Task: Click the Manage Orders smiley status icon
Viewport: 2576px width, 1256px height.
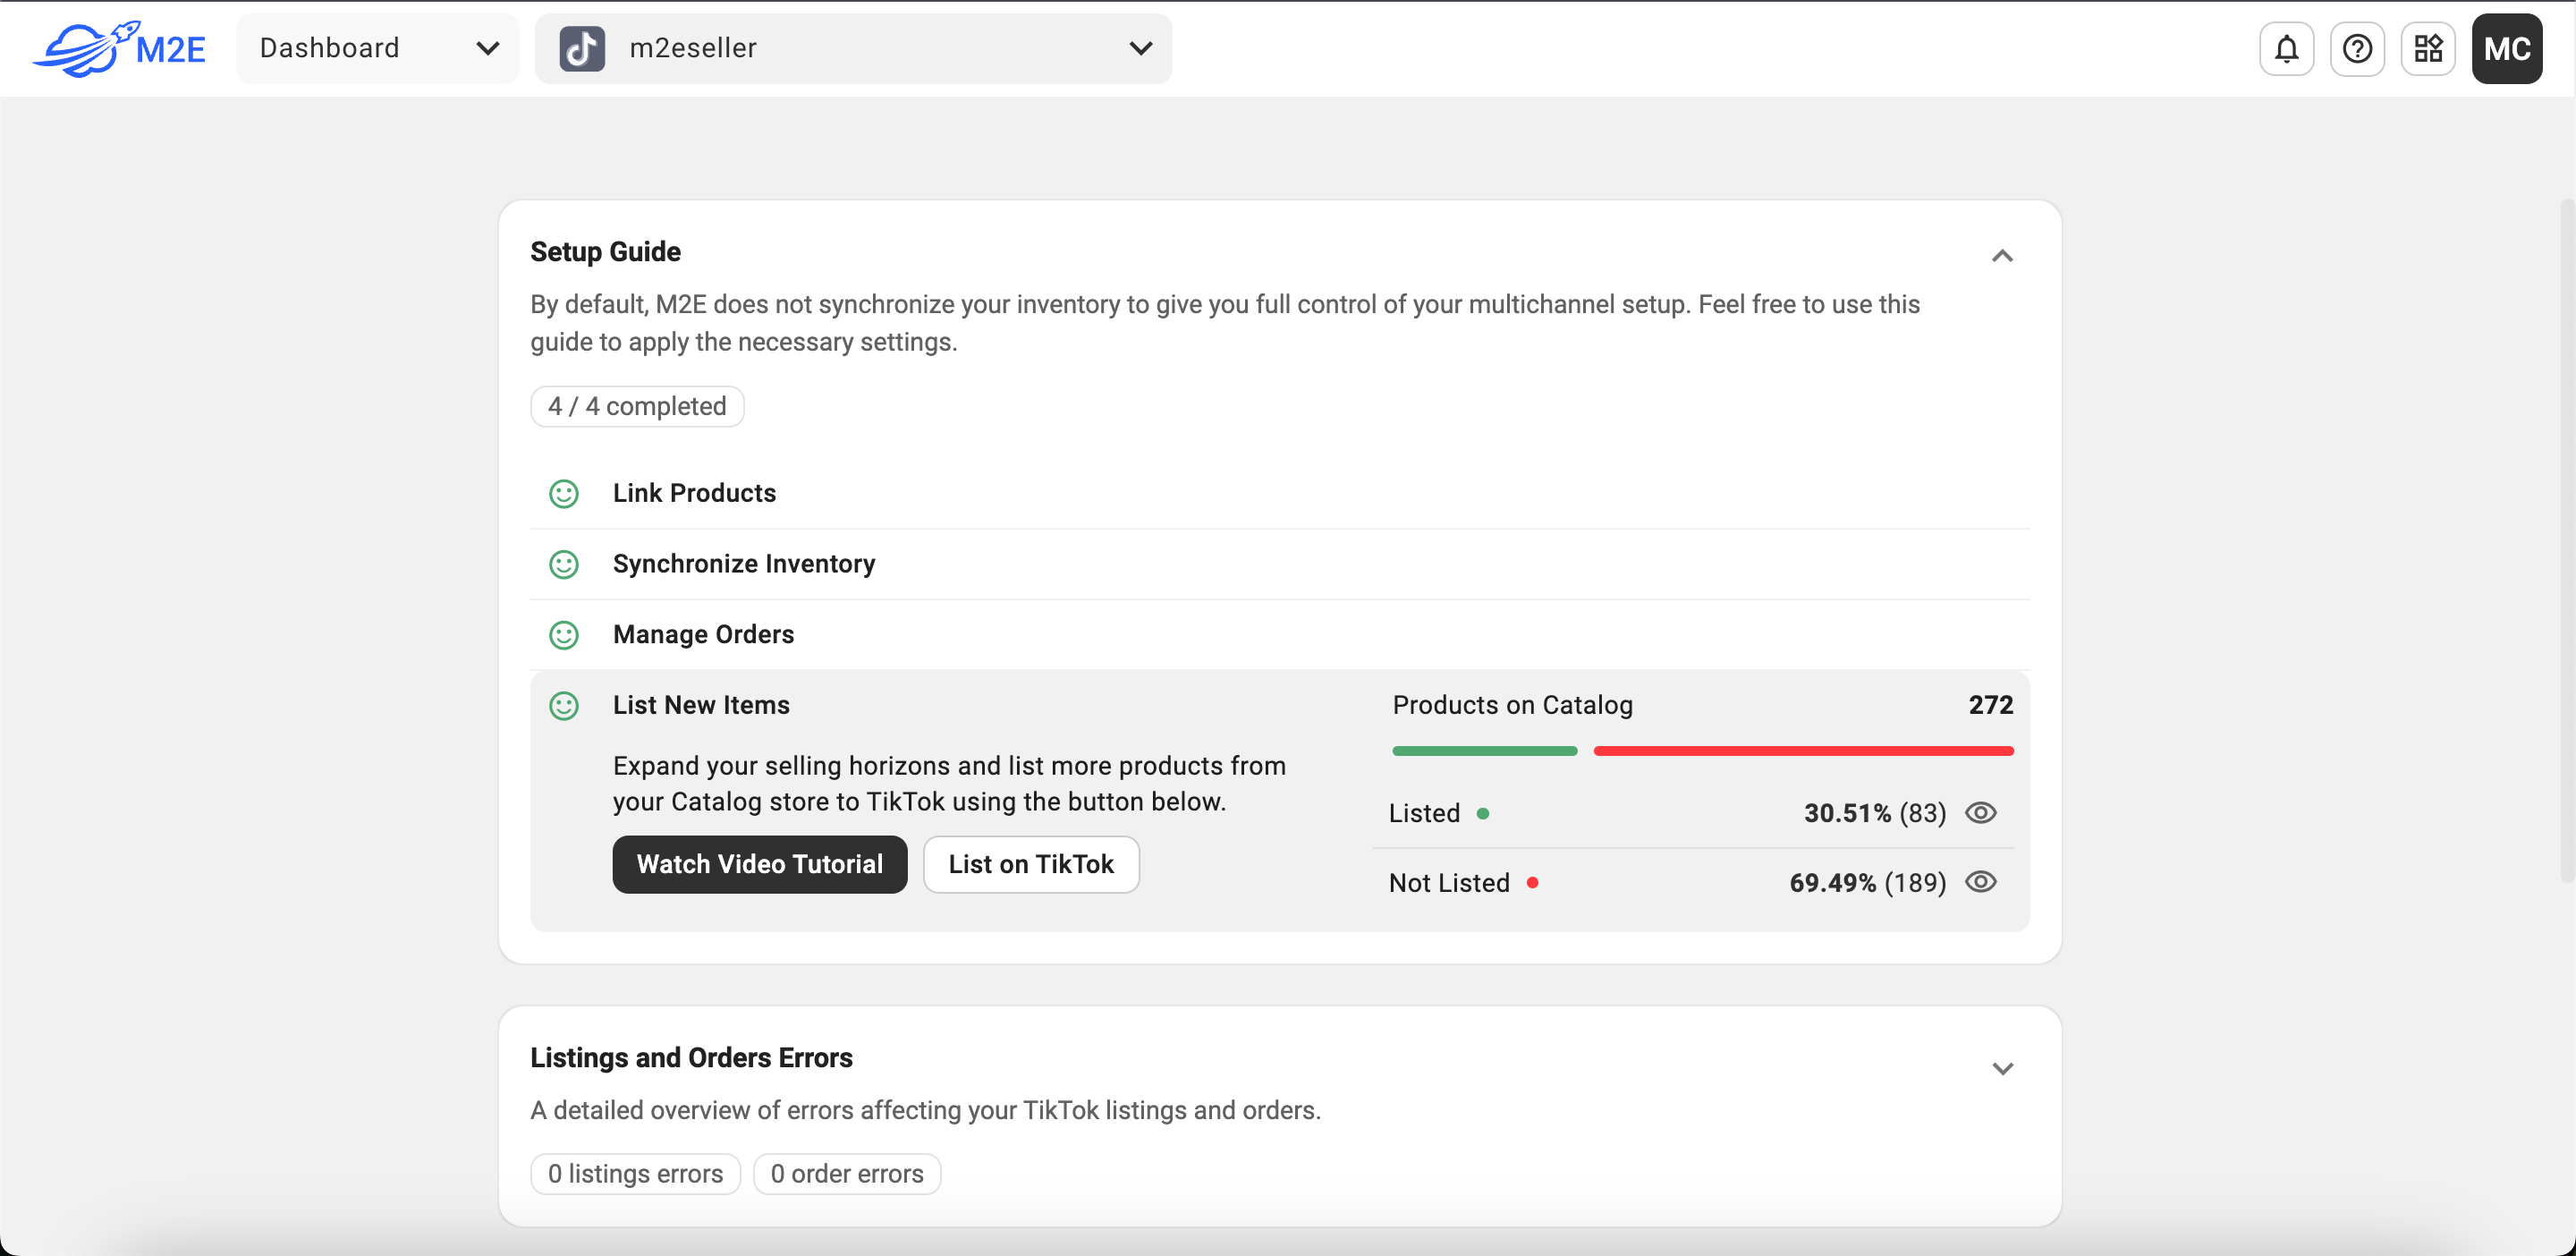Action: tap(564, 635)
